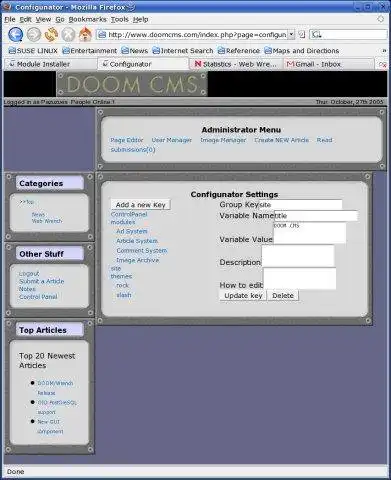Open the Go menu
Image resolution: width=391 pixels, height=480 pixels.
point(60,20)
